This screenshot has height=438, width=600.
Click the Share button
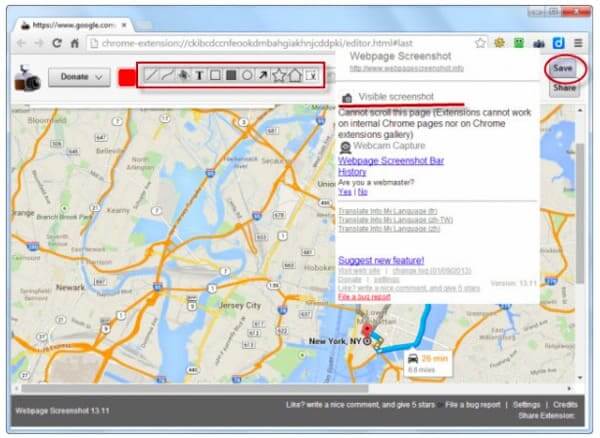pyautogui.click(x=564, y=88)
